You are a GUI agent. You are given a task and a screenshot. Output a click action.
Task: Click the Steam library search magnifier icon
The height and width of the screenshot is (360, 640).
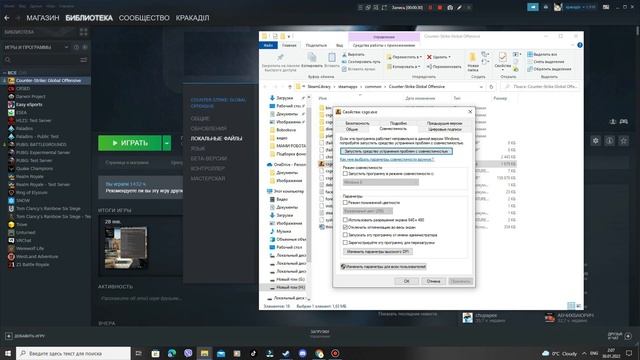click(x=8, y=60)
